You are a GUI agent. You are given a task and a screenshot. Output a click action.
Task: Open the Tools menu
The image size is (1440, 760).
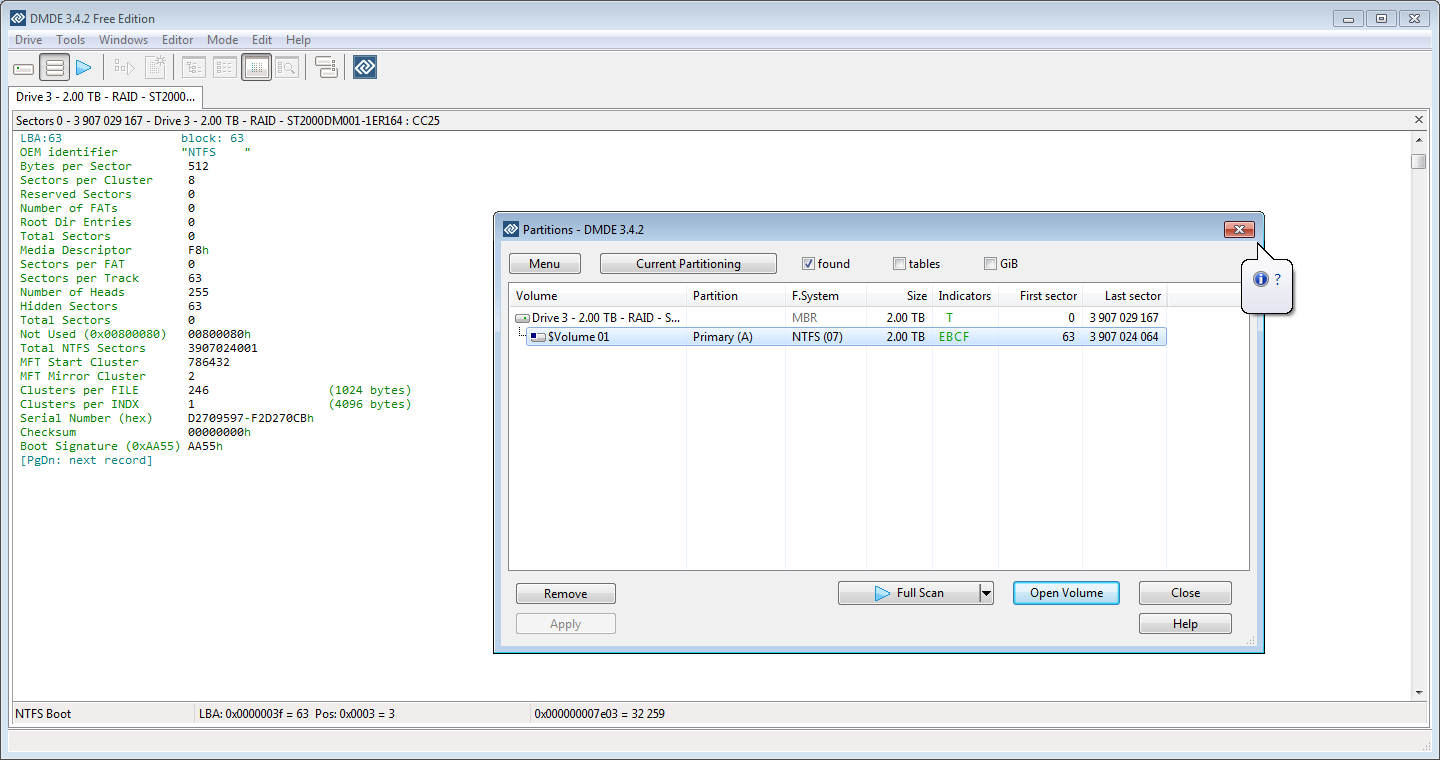click(x=70, y=40)
